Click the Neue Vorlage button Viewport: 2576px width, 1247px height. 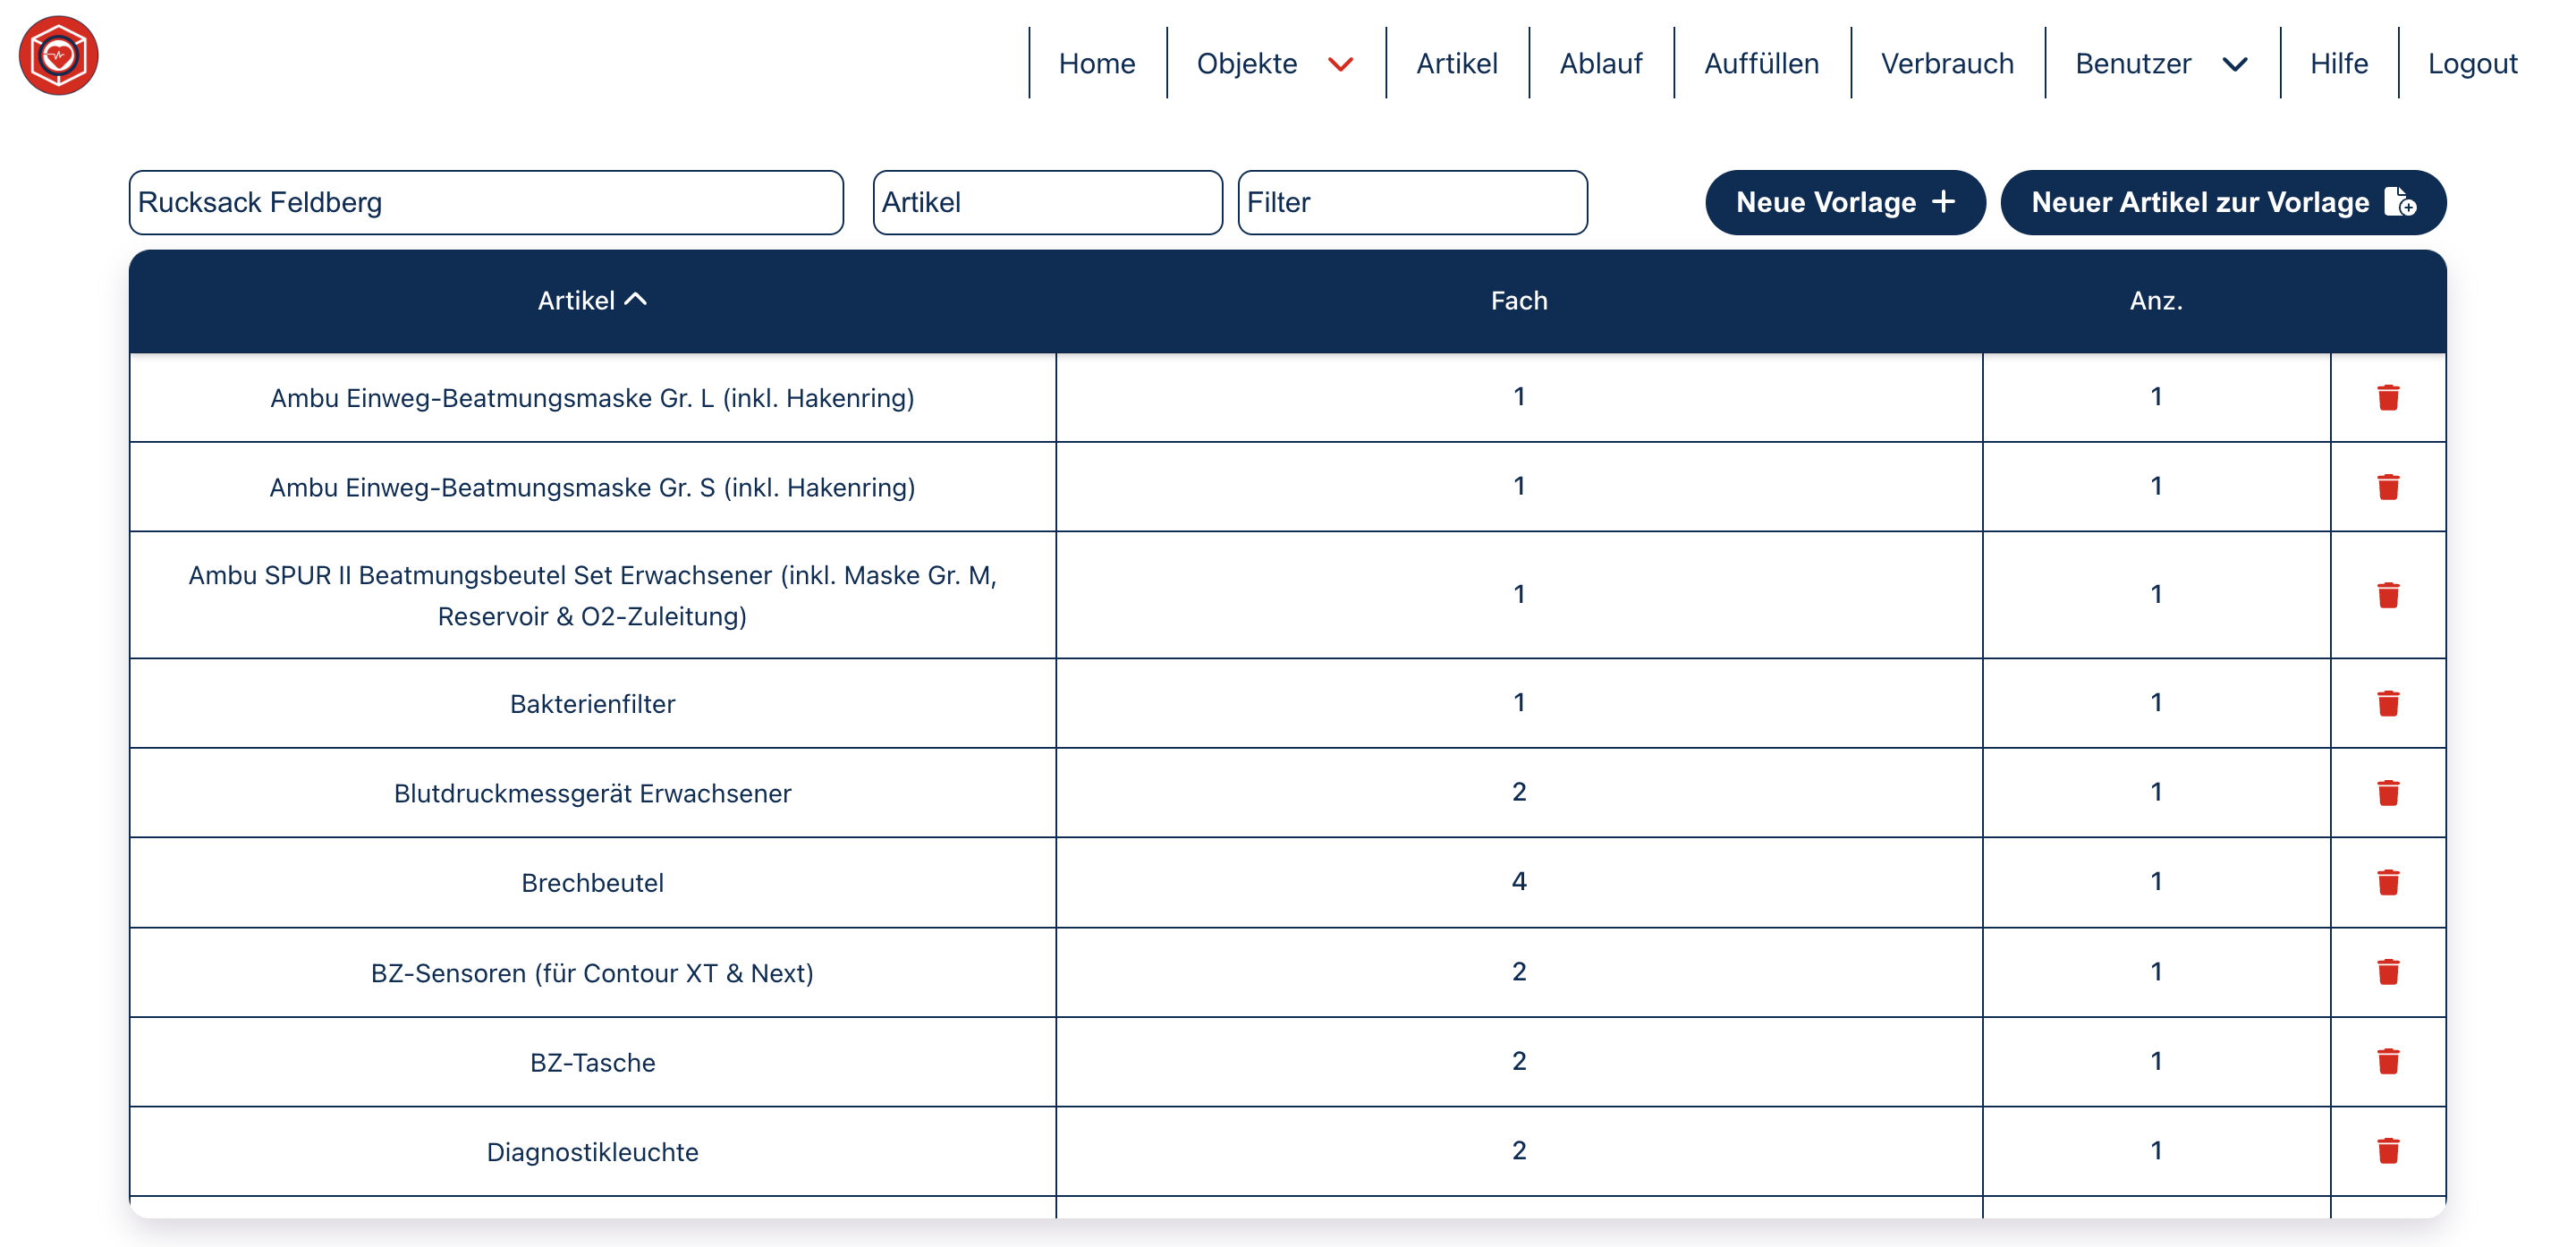[x=1843, y=203]
